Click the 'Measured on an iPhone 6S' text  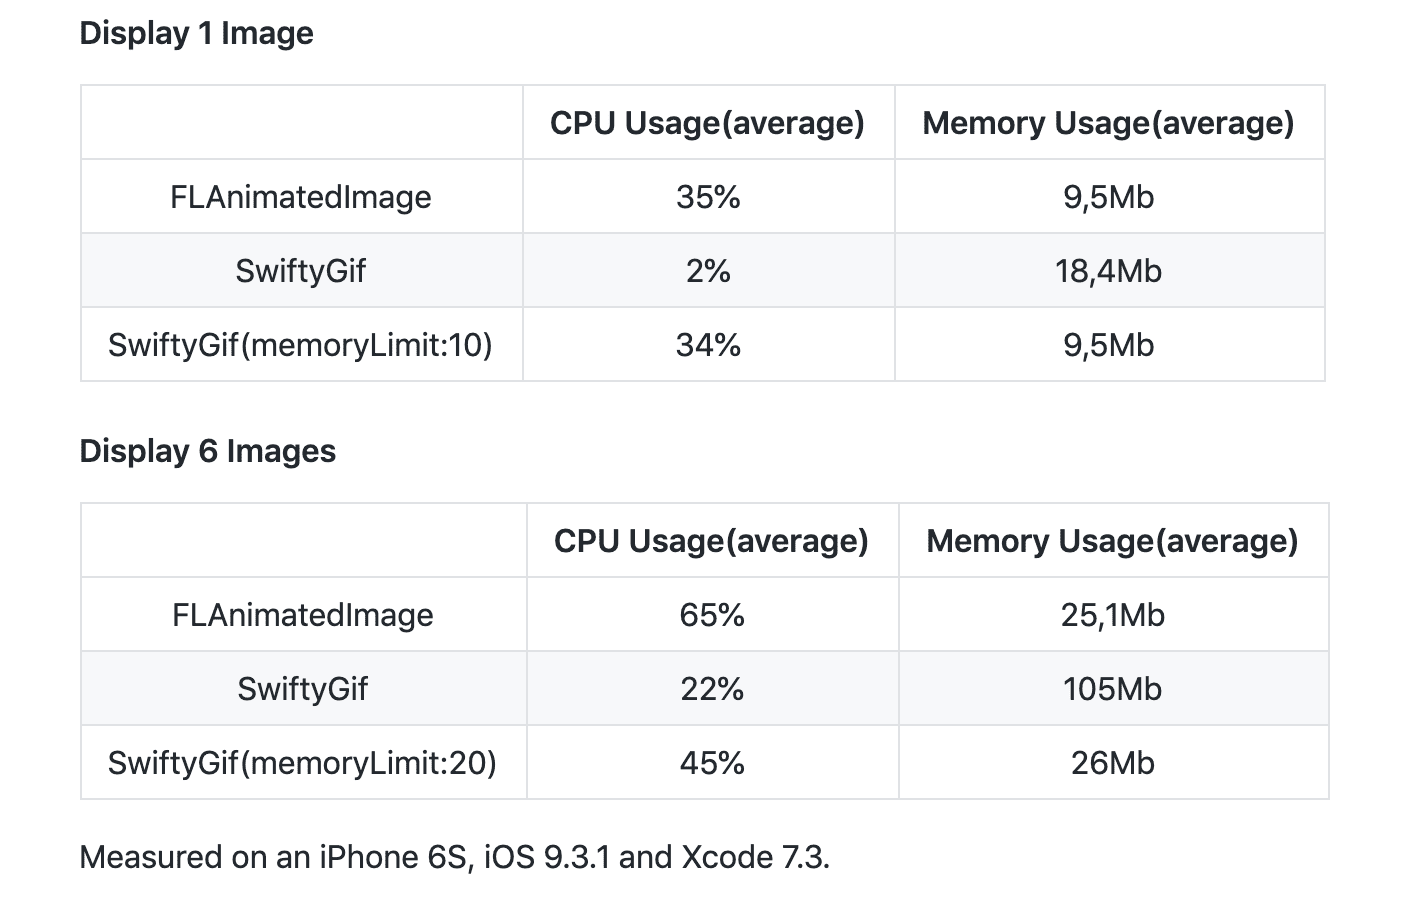276,857
